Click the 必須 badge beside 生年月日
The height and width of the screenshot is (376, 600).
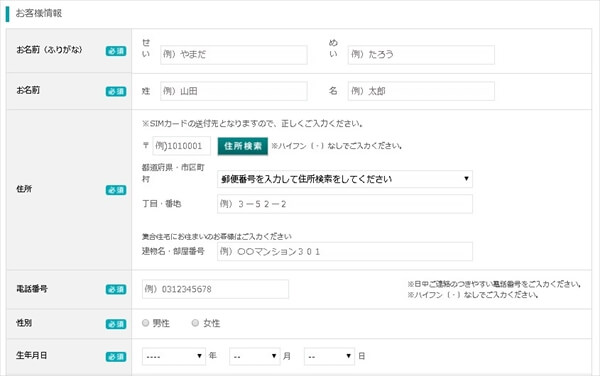116,357
